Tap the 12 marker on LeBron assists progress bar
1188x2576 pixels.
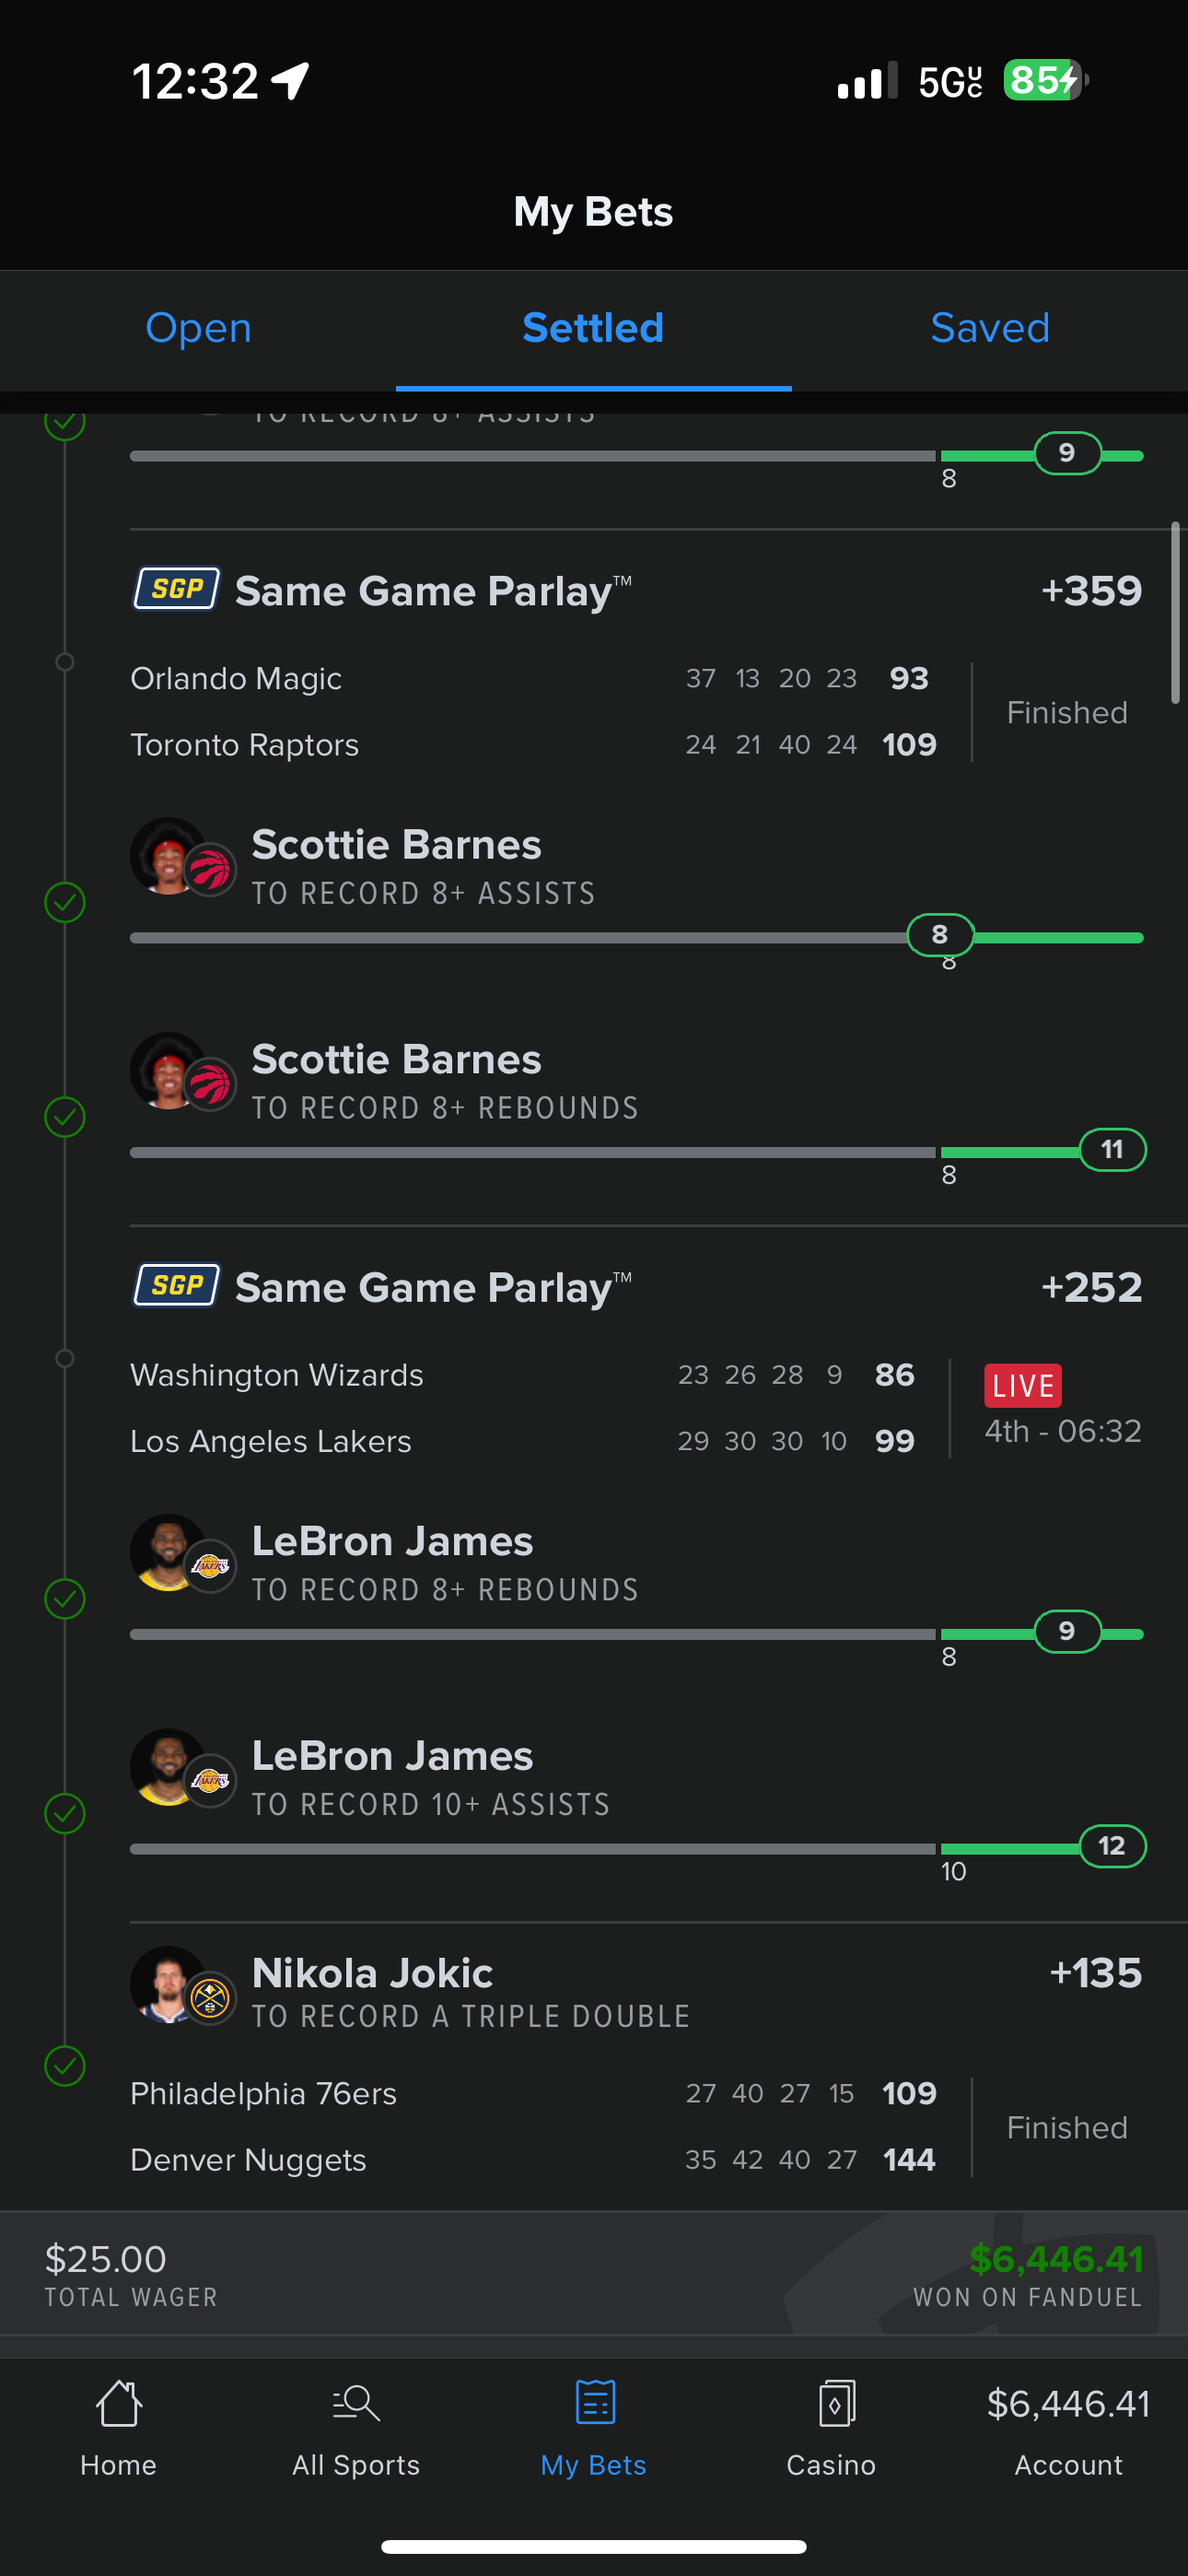1112,1846
